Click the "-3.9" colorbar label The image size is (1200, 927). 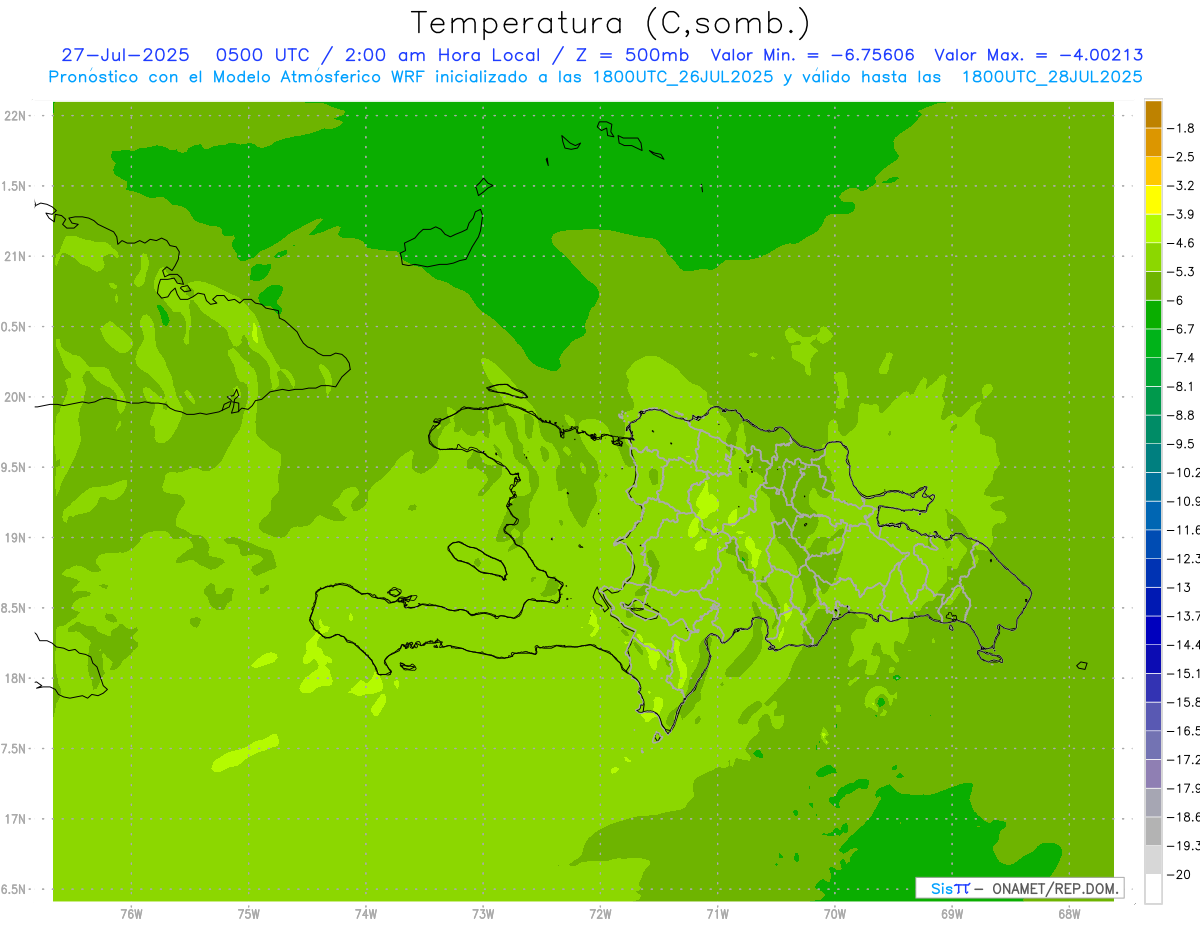1181,214
